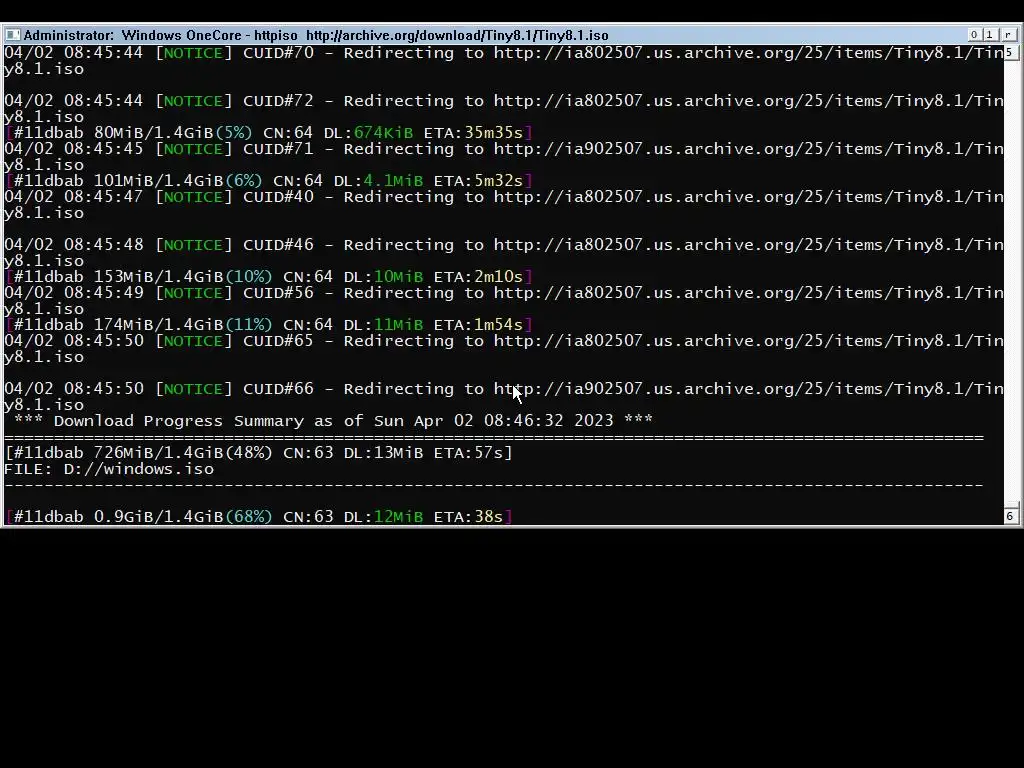The height and width of the screenshot is (768, 1024).
Task: Click the title bar text 'Administrator: Windows OneCore'
Action: coord(133,35)
